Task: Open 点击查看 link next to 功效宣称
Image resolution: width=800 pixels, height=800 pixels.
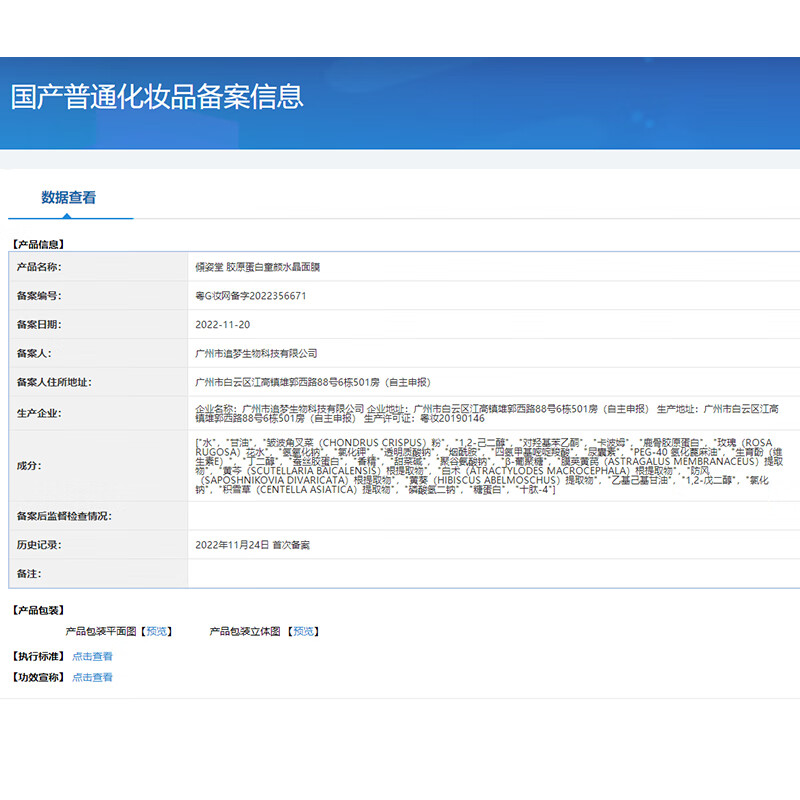Action: click(92, 678)
